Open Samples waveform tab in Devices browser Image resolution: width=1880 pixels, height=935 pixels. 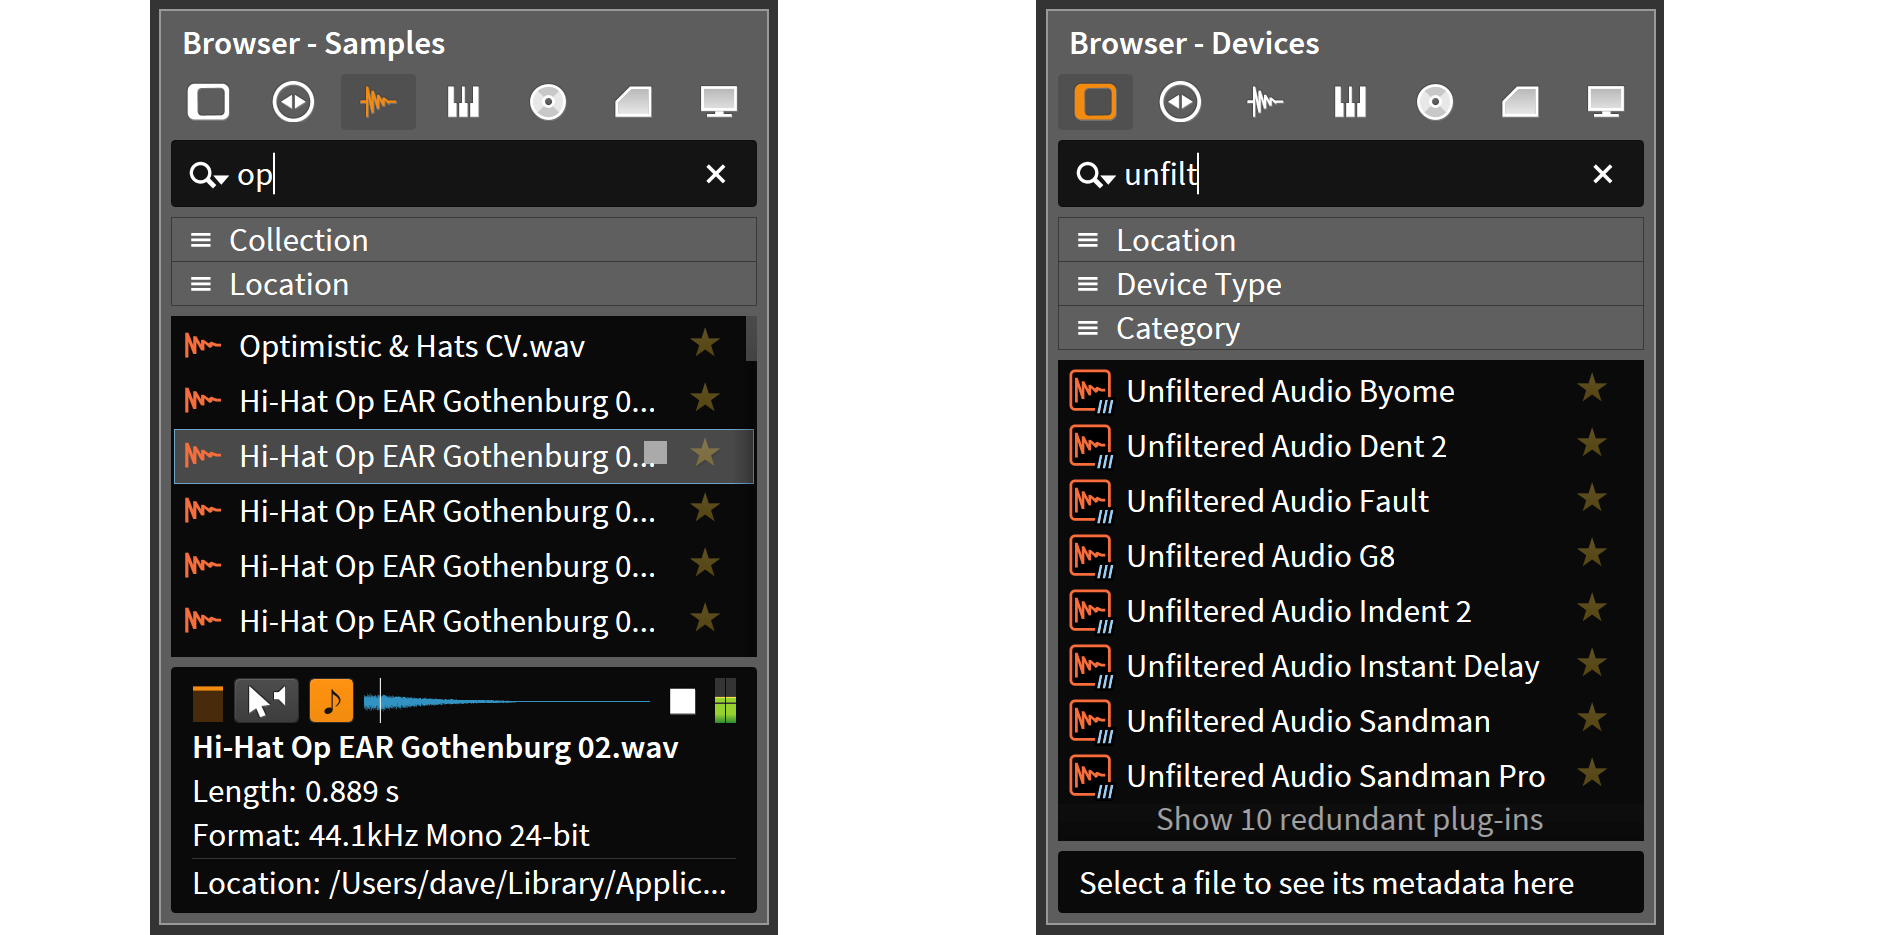tap(1265, 102)
